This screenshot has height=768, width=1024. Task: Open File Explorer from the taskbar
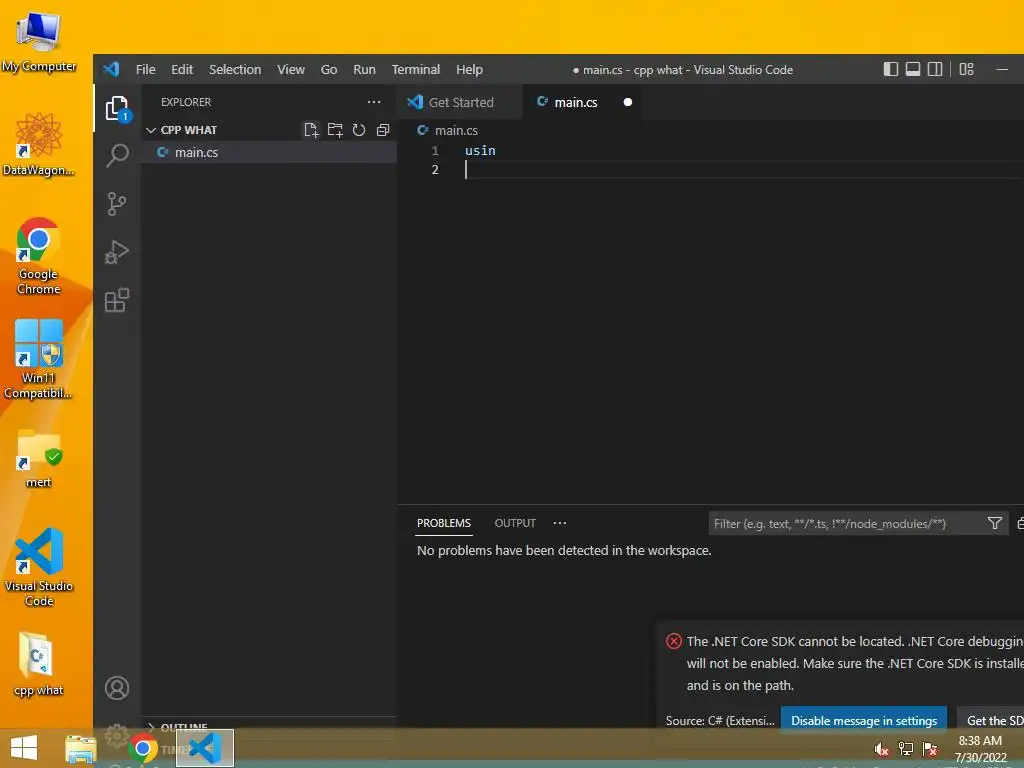click(x=81, y=748)
